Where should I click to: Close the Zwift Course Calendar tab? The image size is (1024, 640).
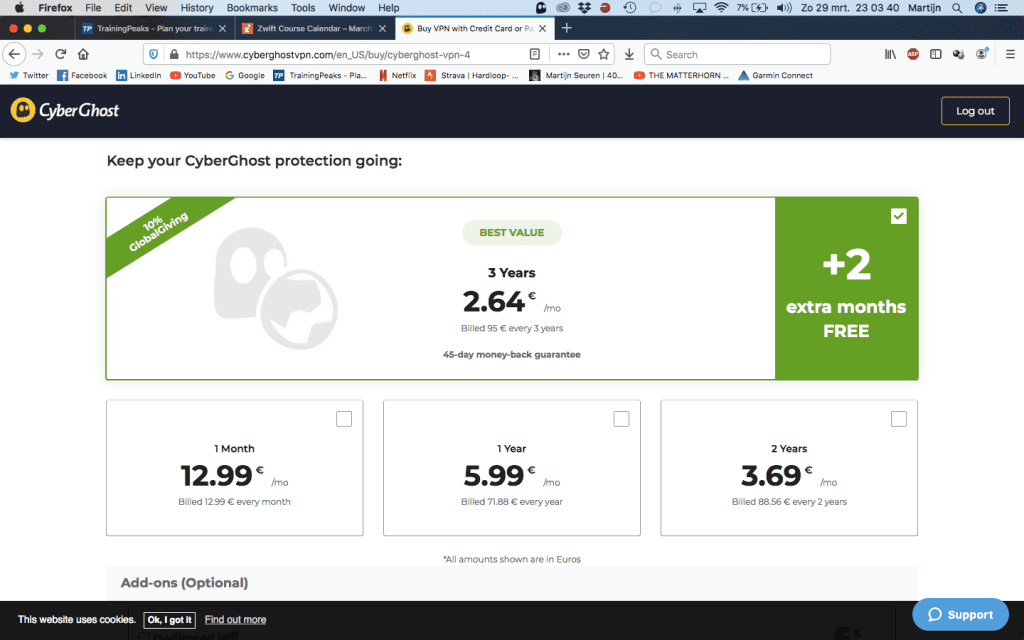pyautogui.click(x=383, y=28)
